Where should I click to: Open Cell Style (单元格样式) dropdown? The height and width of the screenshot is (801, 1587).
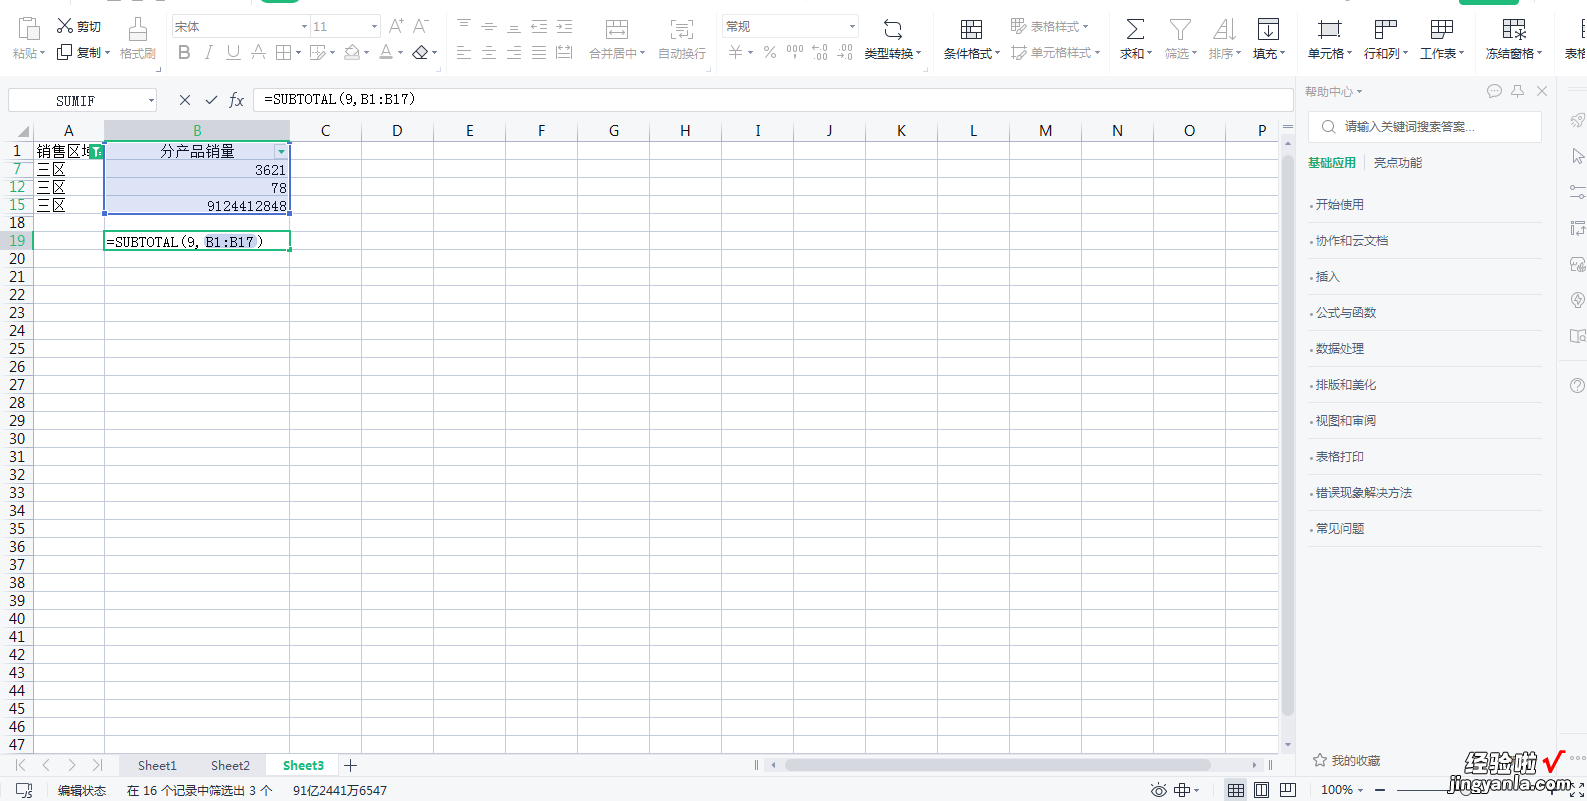click(1055, 53)
